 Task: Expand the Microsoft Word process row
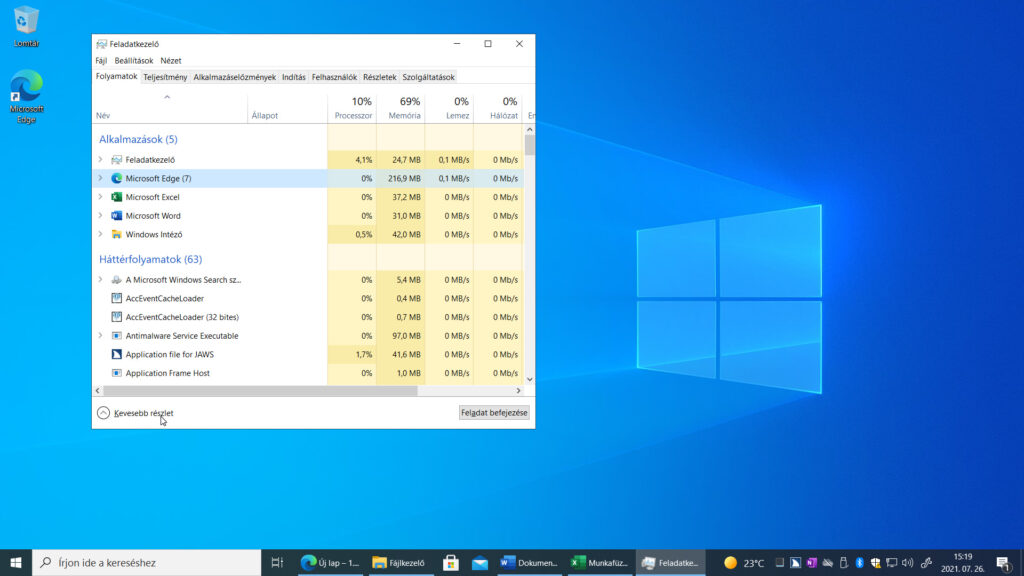click(x=101, y=216)
